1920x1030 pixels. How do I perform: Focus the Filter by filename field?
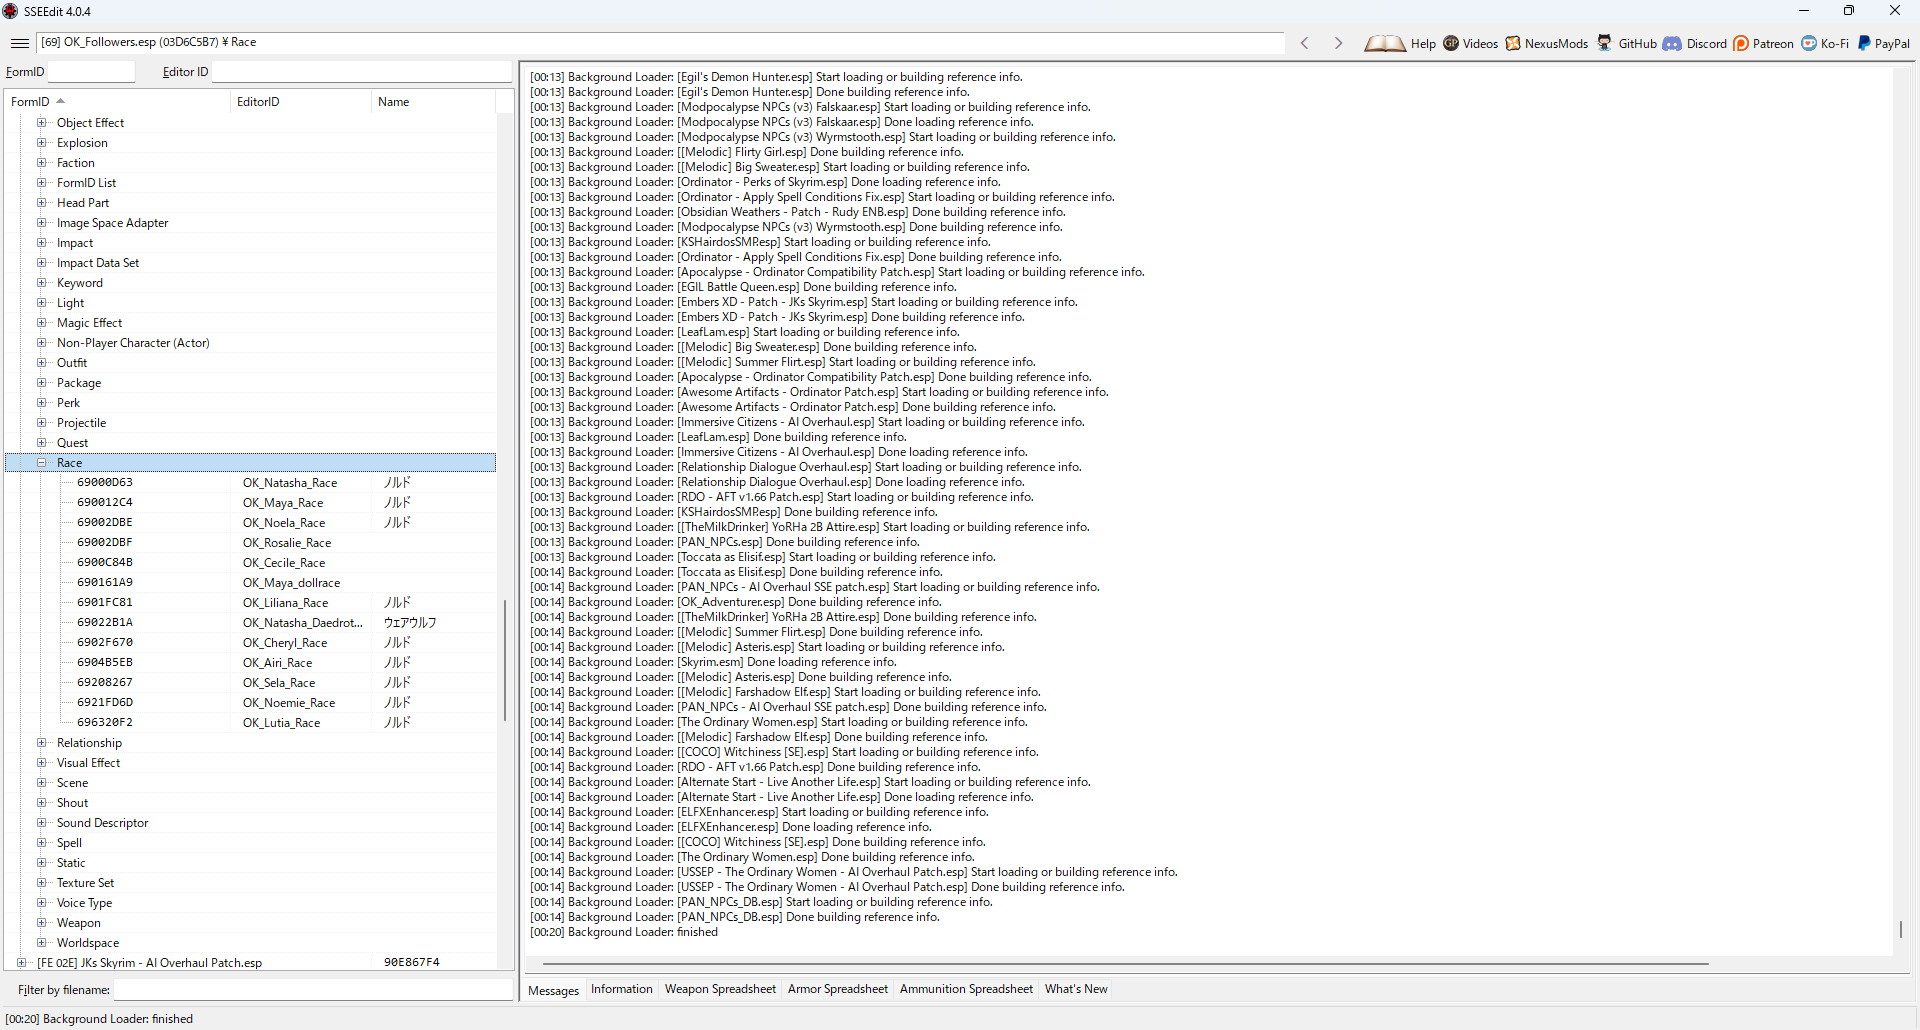pyautogui.click(x=313, y=989)
